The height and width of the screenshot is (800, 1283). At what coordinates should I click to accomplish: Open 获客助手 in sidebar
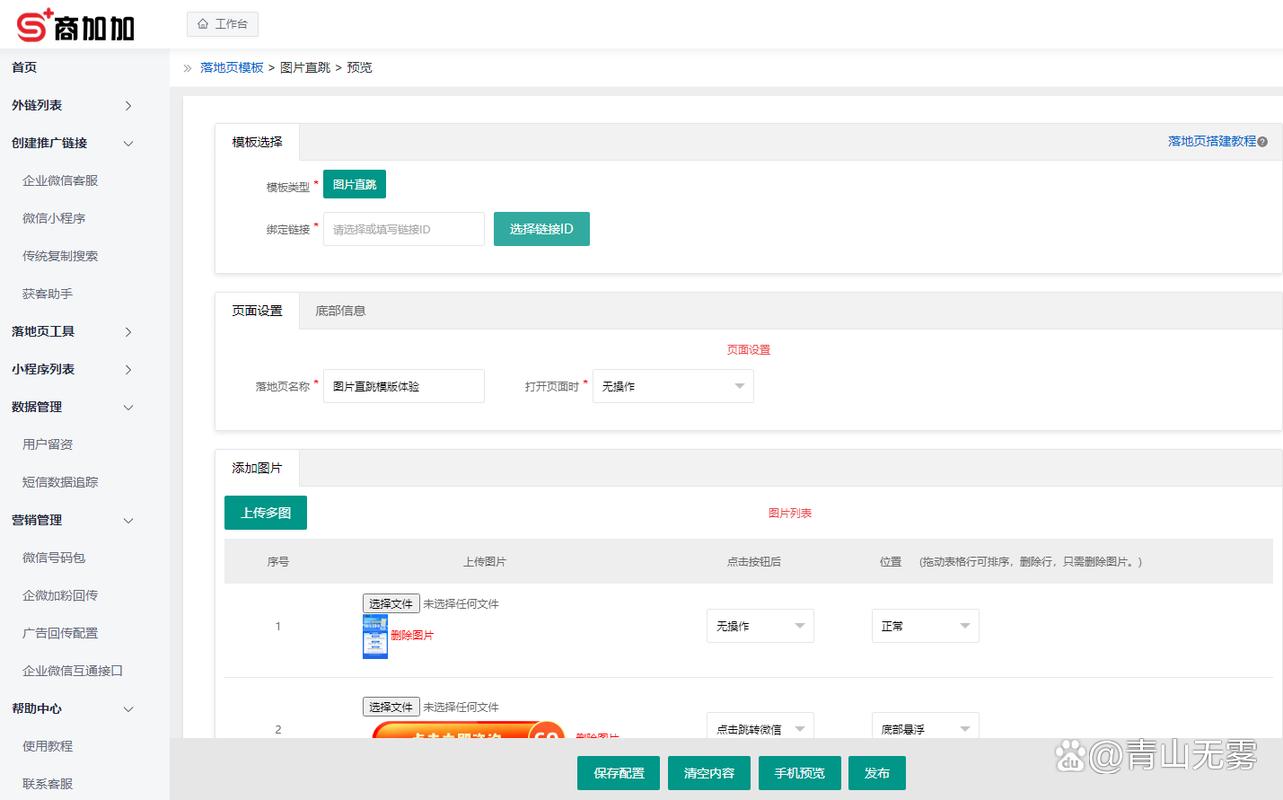tap(47, 294)
